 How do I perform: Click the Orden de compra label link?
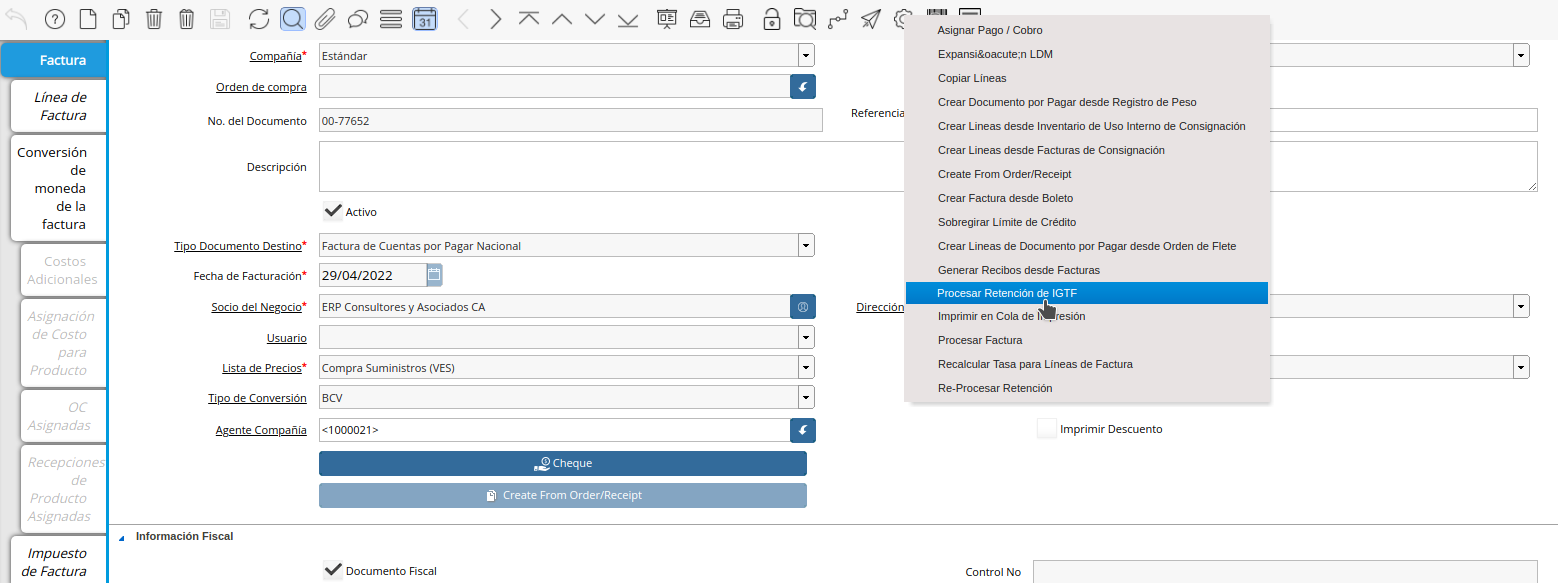click(x=261, y=87)
